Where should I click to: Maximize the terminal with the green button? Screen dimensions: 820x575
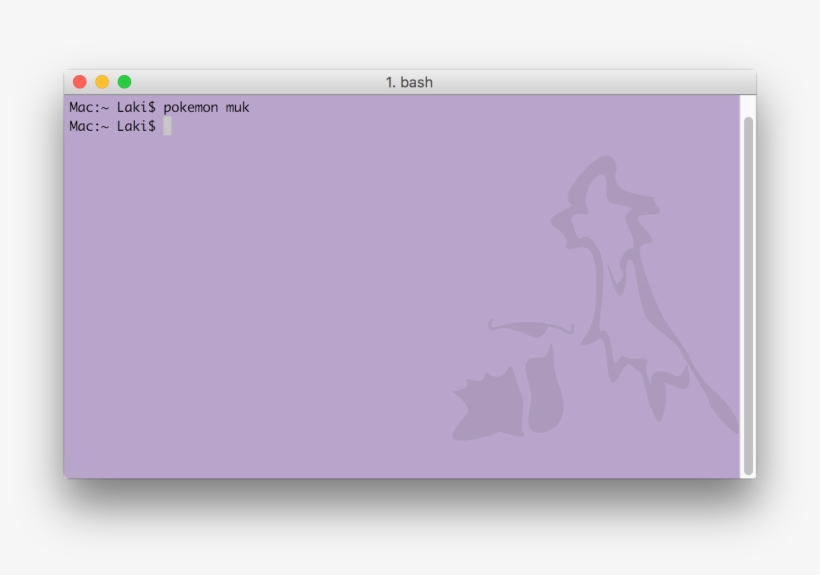(x=124, y=82)
